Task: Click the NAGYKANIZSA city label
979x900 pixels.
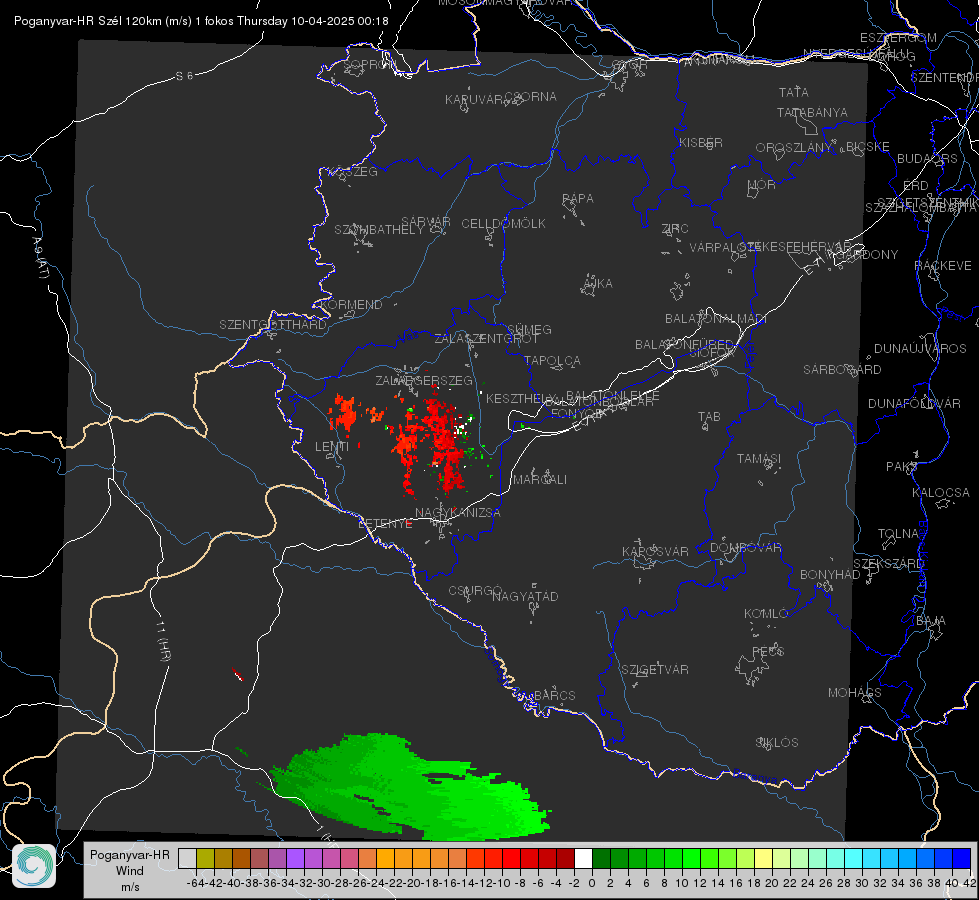Action: coord(458,513)
